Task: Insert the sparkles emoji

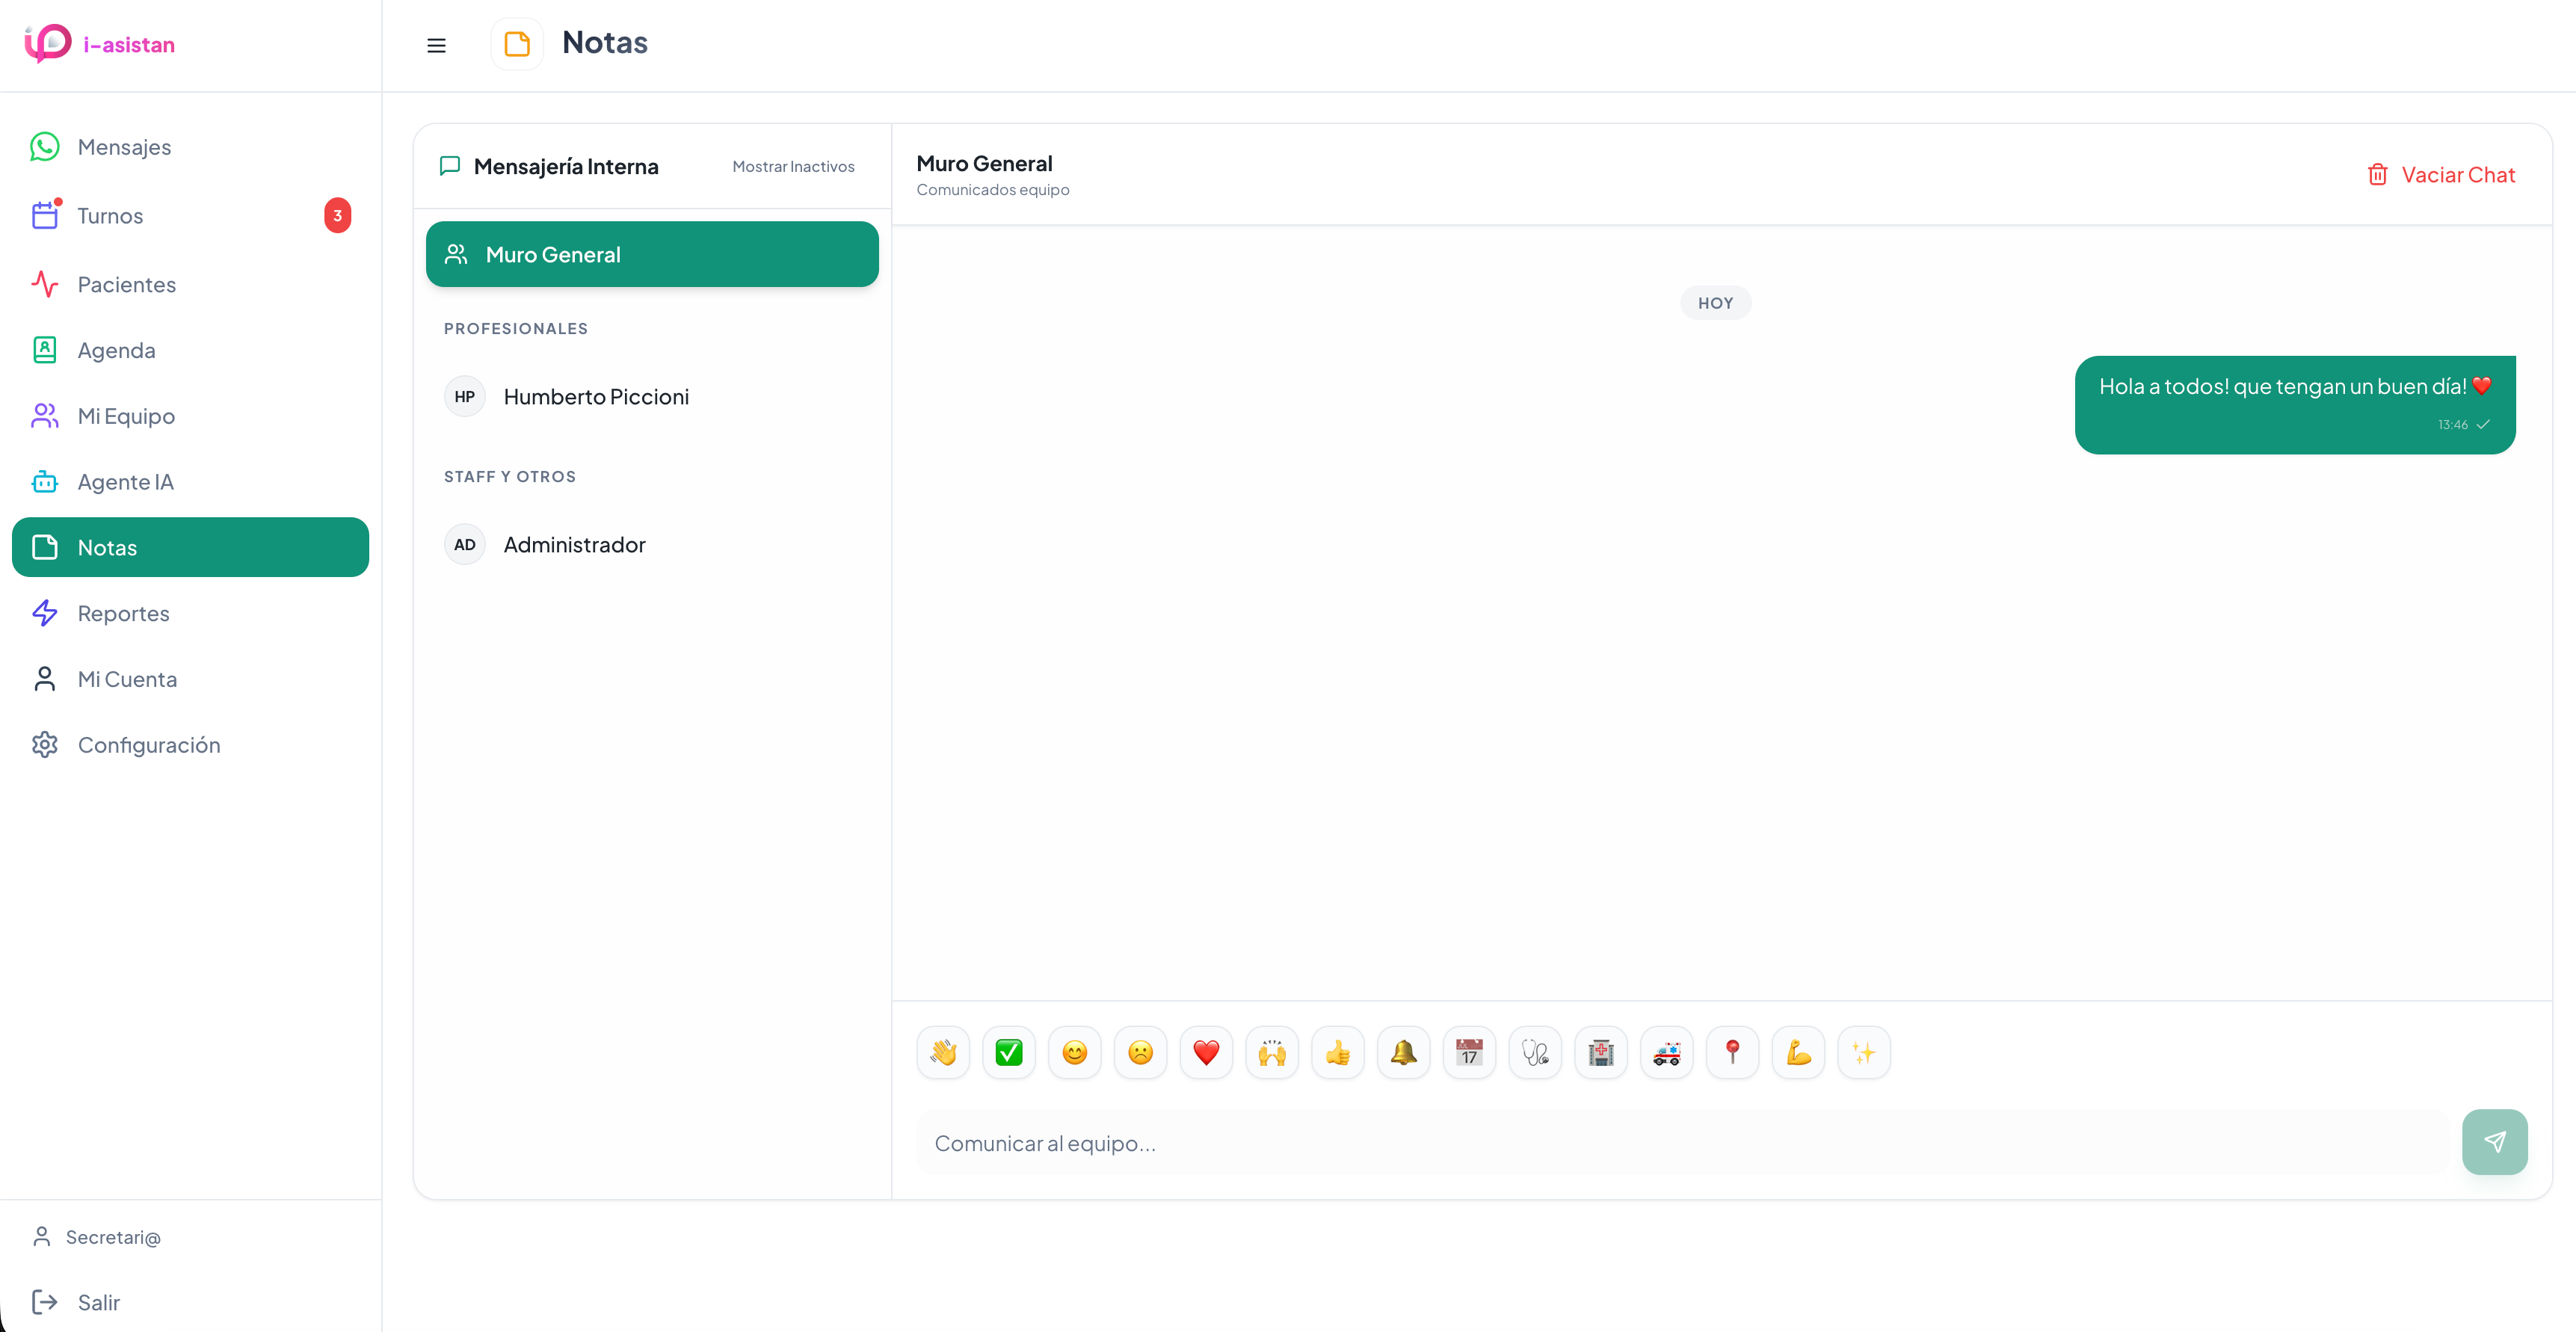Action: 1864,1053
